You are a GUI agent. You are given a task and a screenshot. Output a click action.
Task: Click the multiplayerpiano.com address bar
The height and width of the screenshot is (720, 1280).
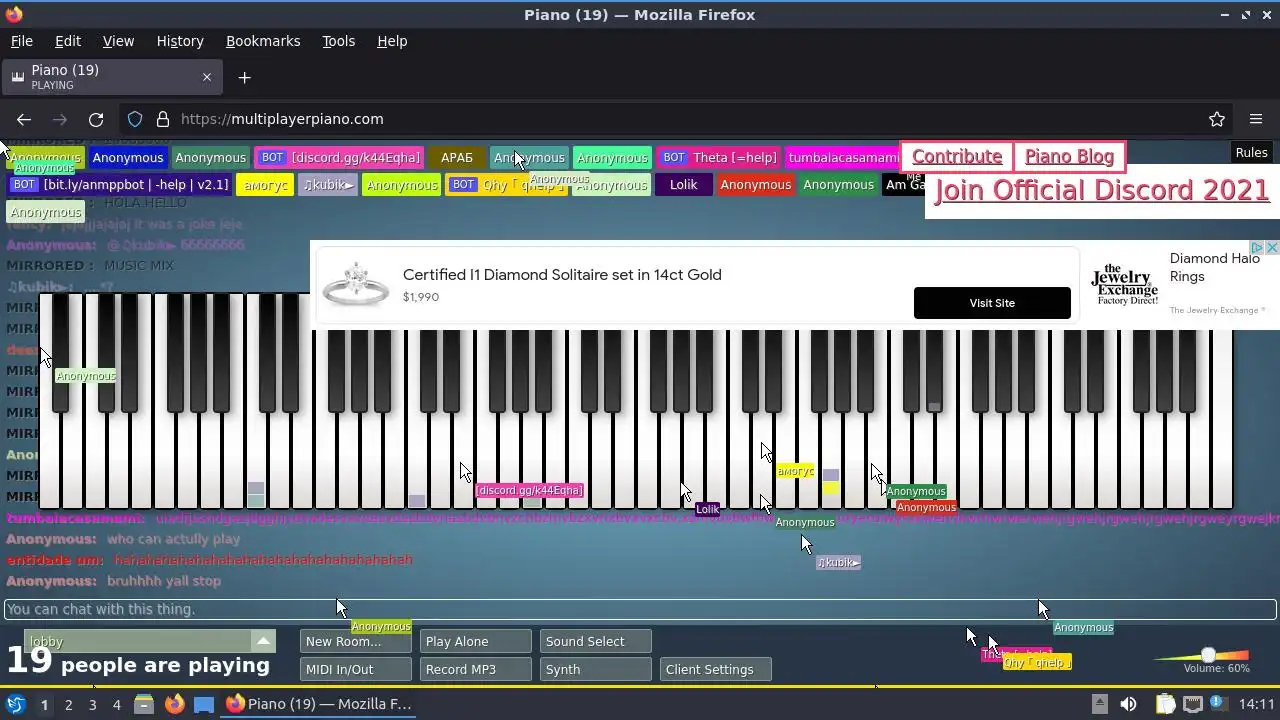click(x=660, y=119)
